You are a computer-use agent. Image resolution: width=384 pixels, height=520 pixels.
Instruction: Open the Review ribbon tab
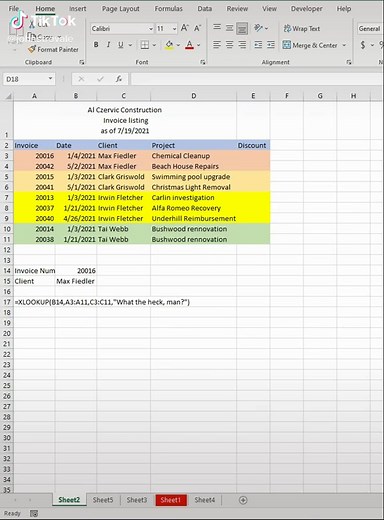pos(237,9)
